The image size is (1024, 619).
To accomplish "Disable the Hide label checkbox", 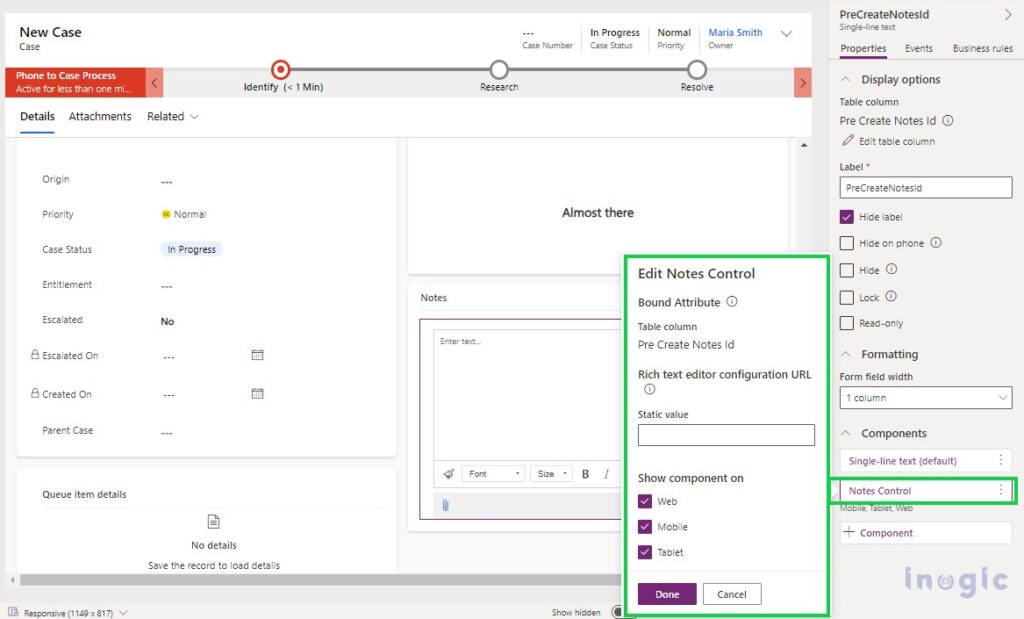I will click(x=845, y=217).
